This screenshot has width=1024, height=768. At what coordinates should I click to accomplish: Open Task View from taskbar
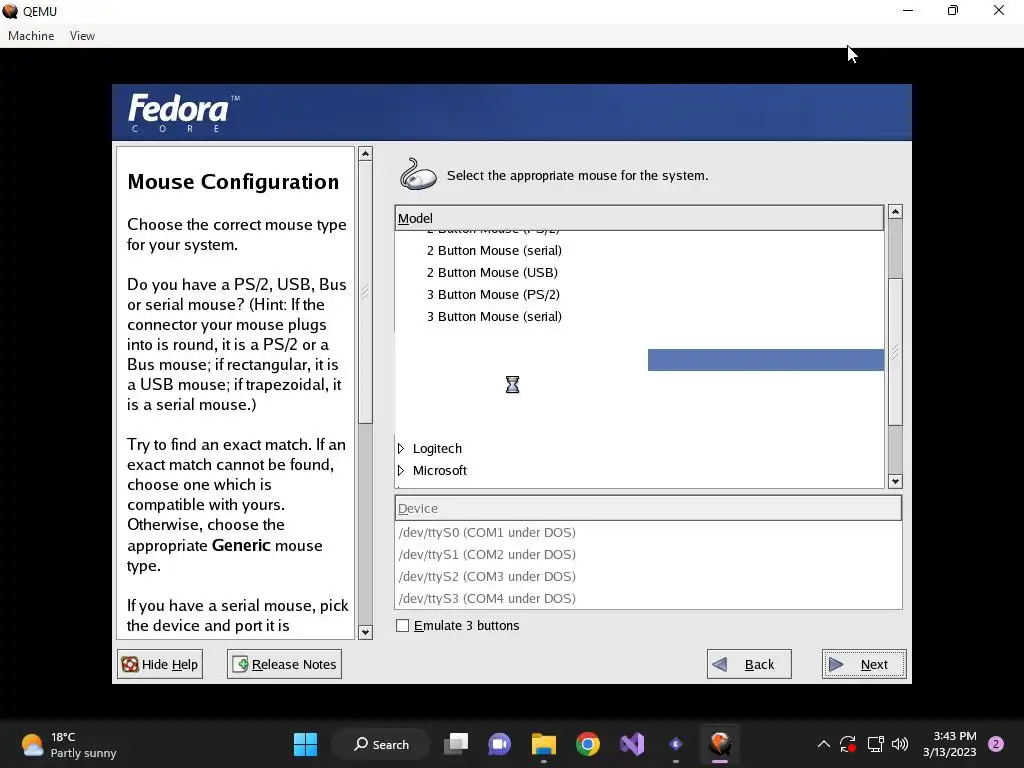click(456, 744)
